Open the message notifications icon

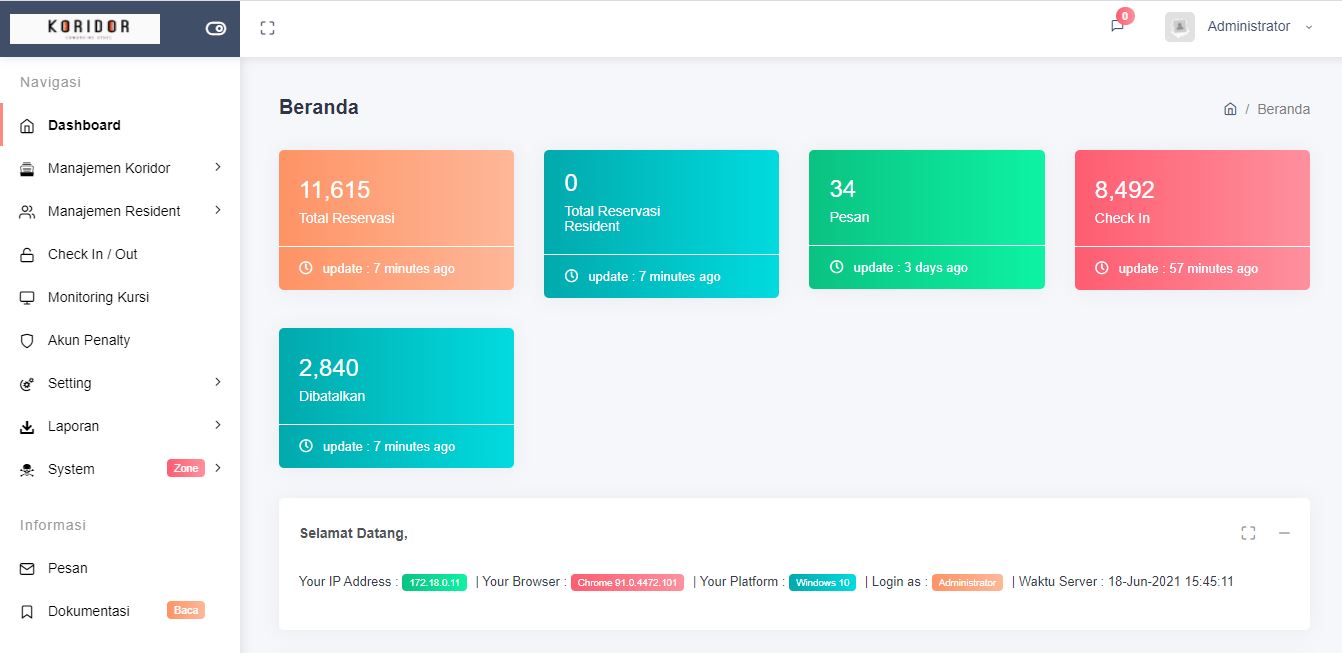tap(1117, 26)
